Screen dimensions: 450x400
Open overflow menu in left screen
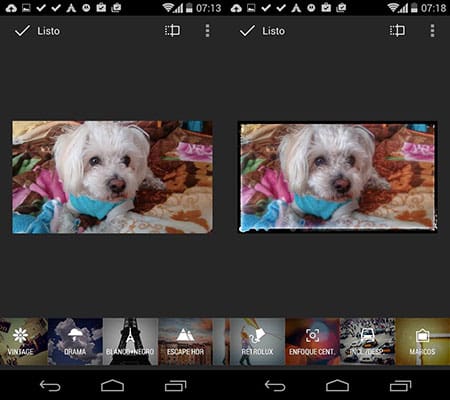point(207,31)
